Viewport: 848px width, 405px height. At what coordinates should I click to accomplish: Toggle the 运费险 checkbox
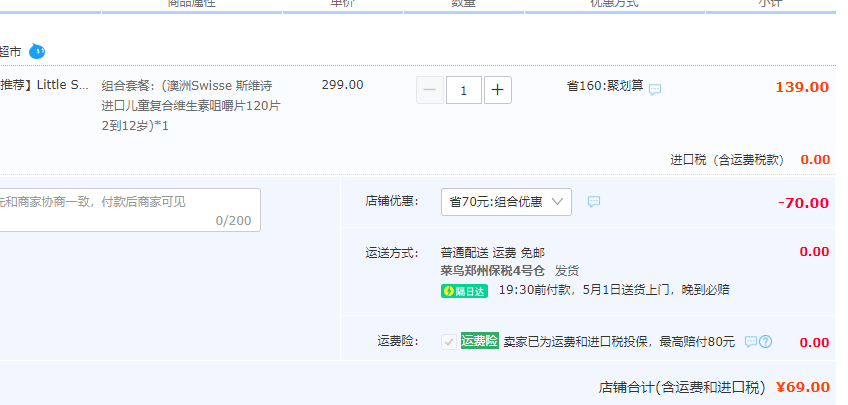coord(449,342)
